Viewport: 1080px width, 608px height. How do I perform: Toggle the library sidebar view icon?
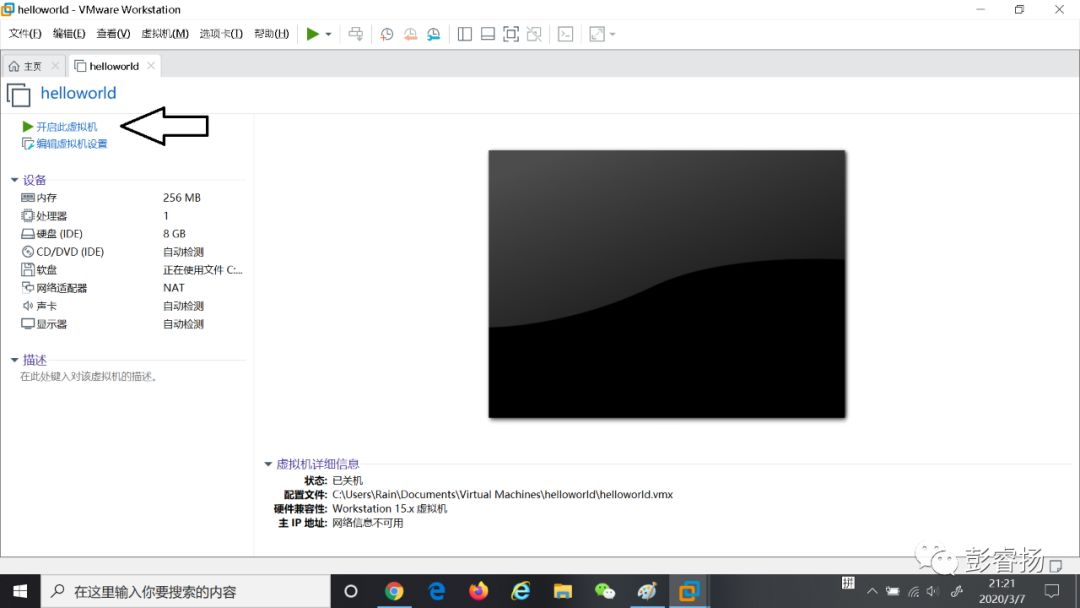(465, 34)
